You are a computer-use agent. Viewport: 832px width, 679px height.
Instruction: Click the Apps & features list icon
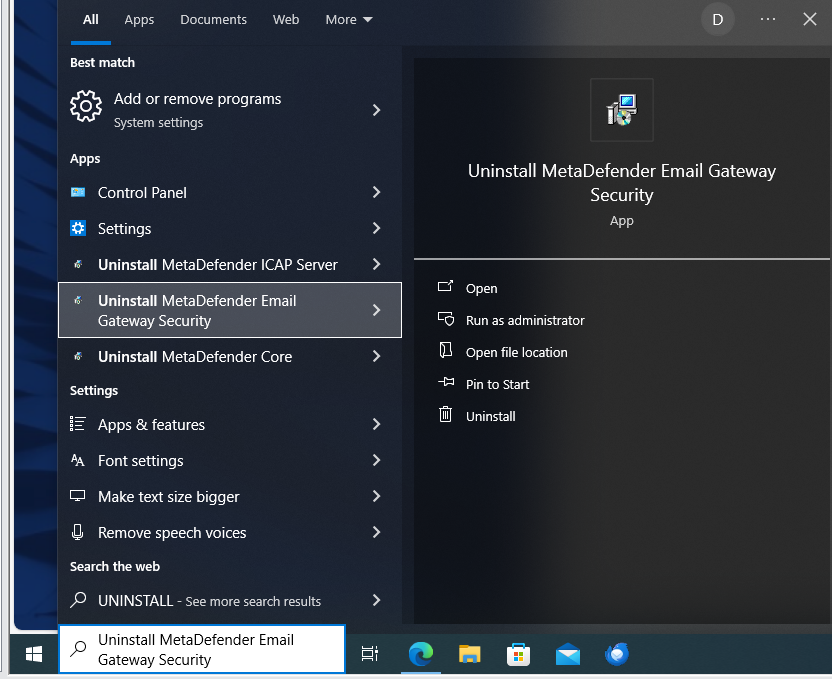(x=77, y=424)
